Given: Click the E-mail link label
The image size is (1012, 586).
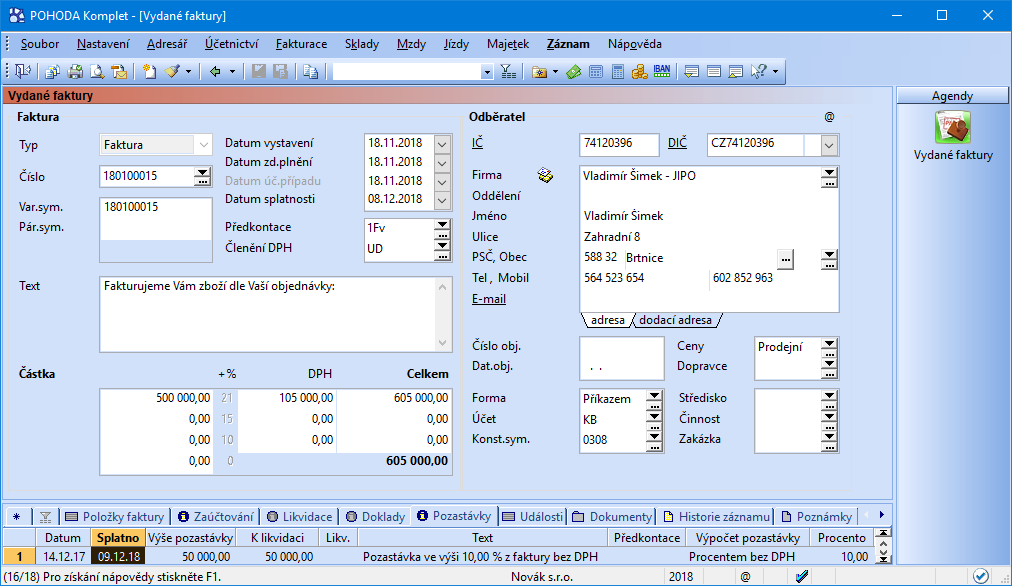Looking at the screenshot, I should coord(489,299).
